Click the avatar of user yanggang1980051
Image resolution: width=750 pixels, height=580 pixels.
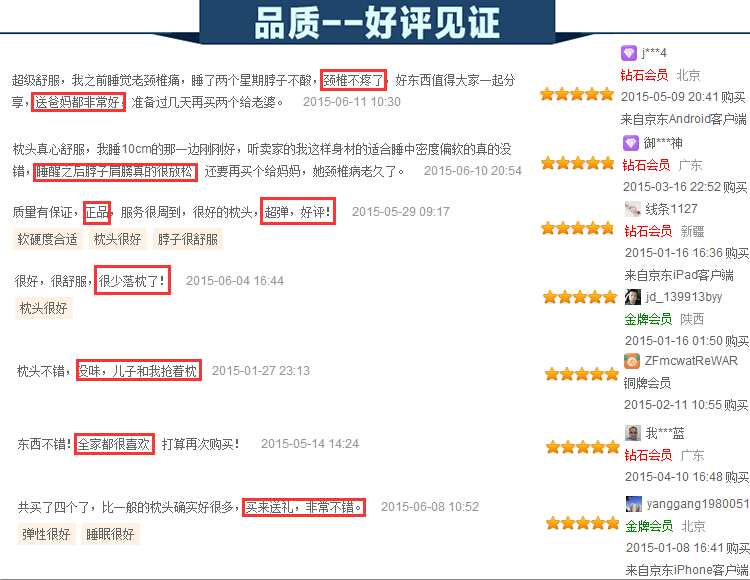tap(633, 504)
